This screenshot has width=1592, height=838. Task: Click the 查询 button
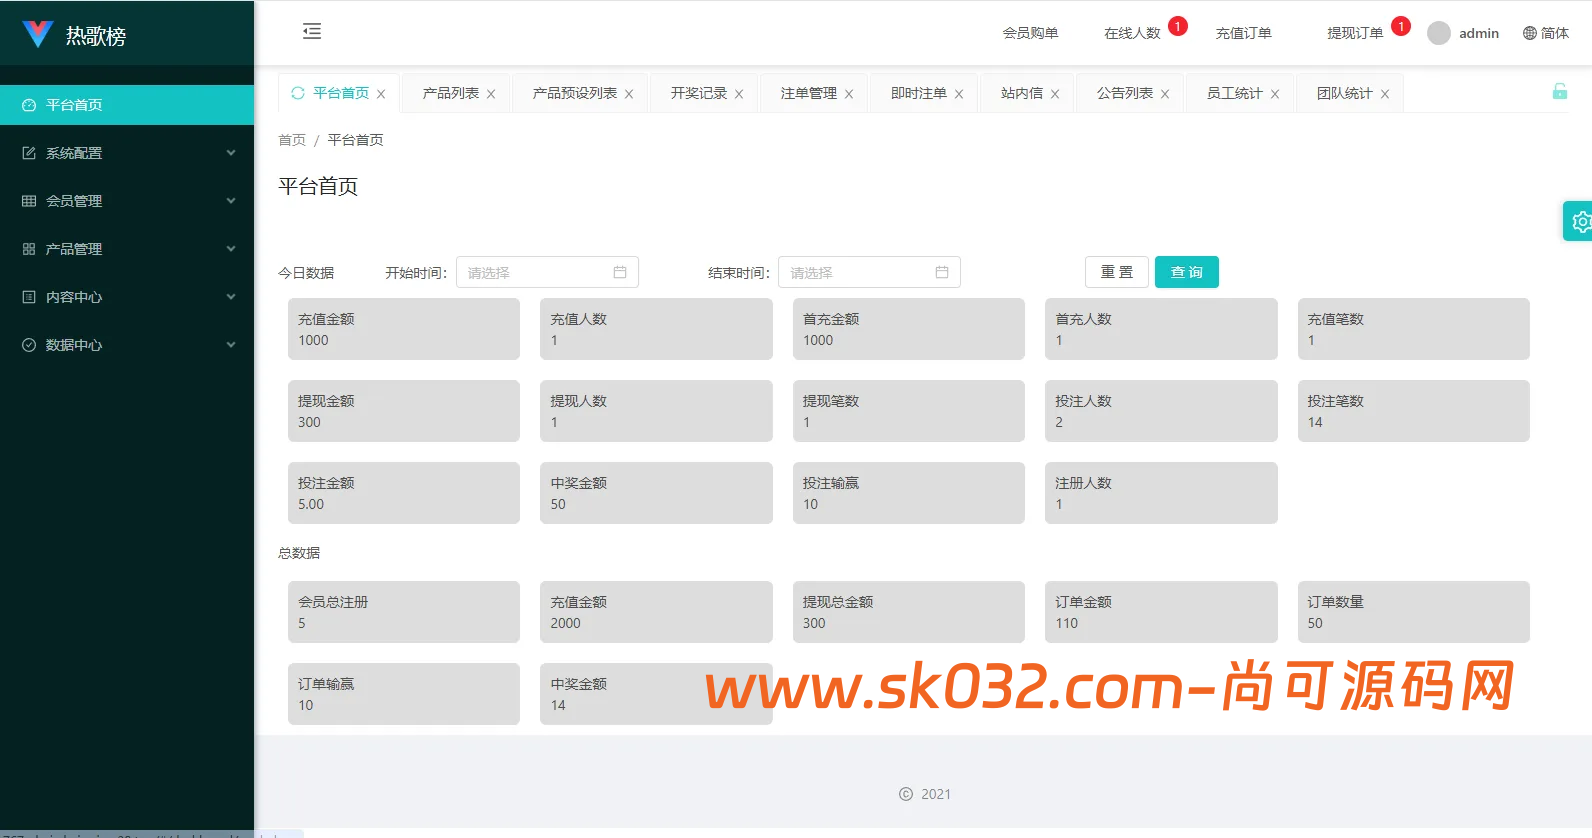[1187, 272]
